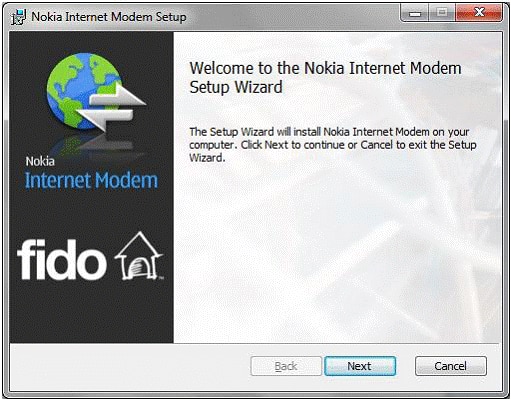Click the Next button to continue
This screenshot has height=400, width=511.
click(360, 366)
